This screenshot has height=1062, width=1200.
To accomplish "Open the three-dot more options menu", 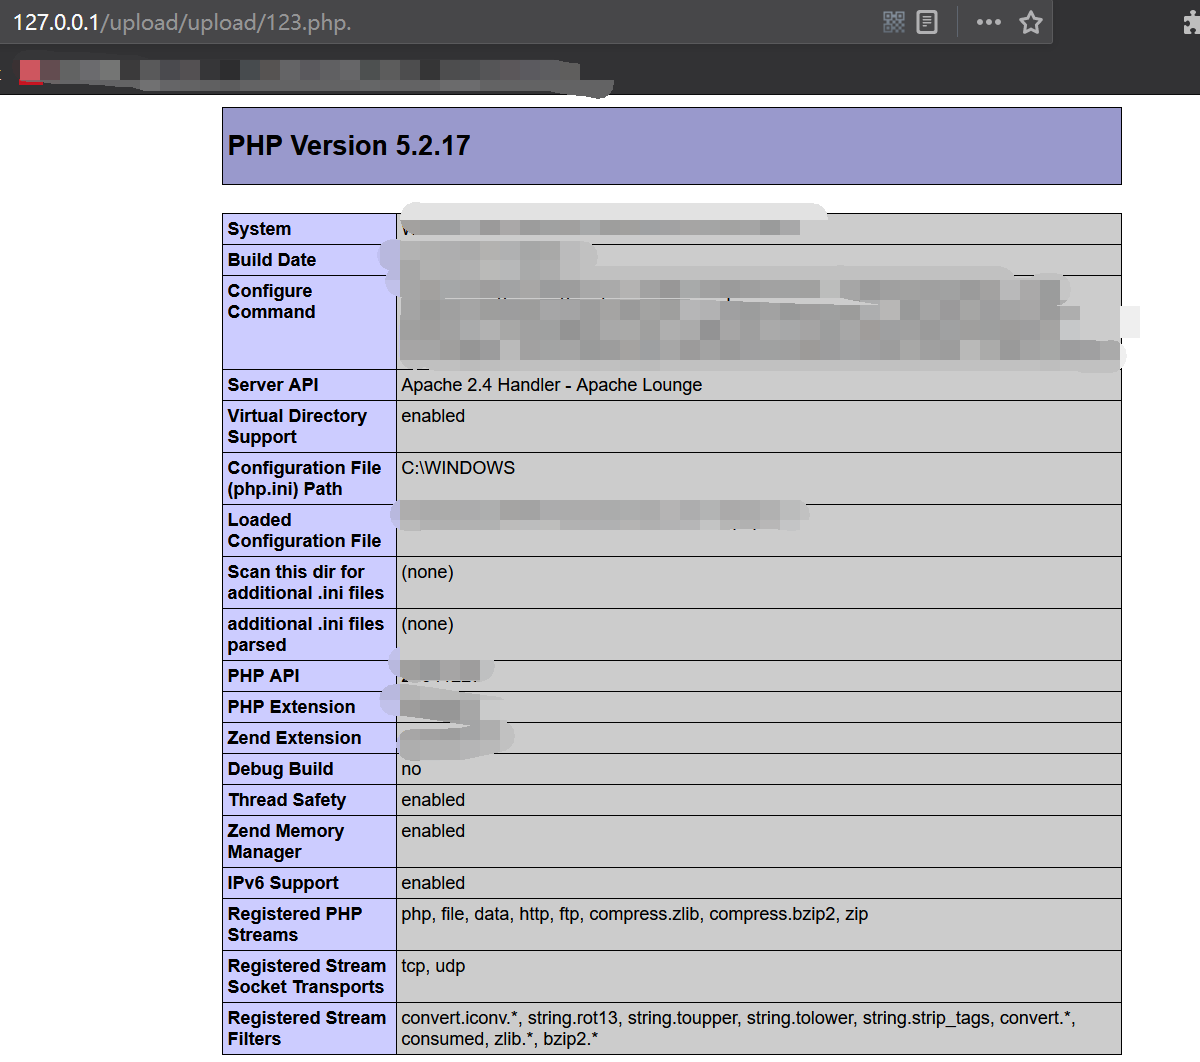I will point(988,21).
